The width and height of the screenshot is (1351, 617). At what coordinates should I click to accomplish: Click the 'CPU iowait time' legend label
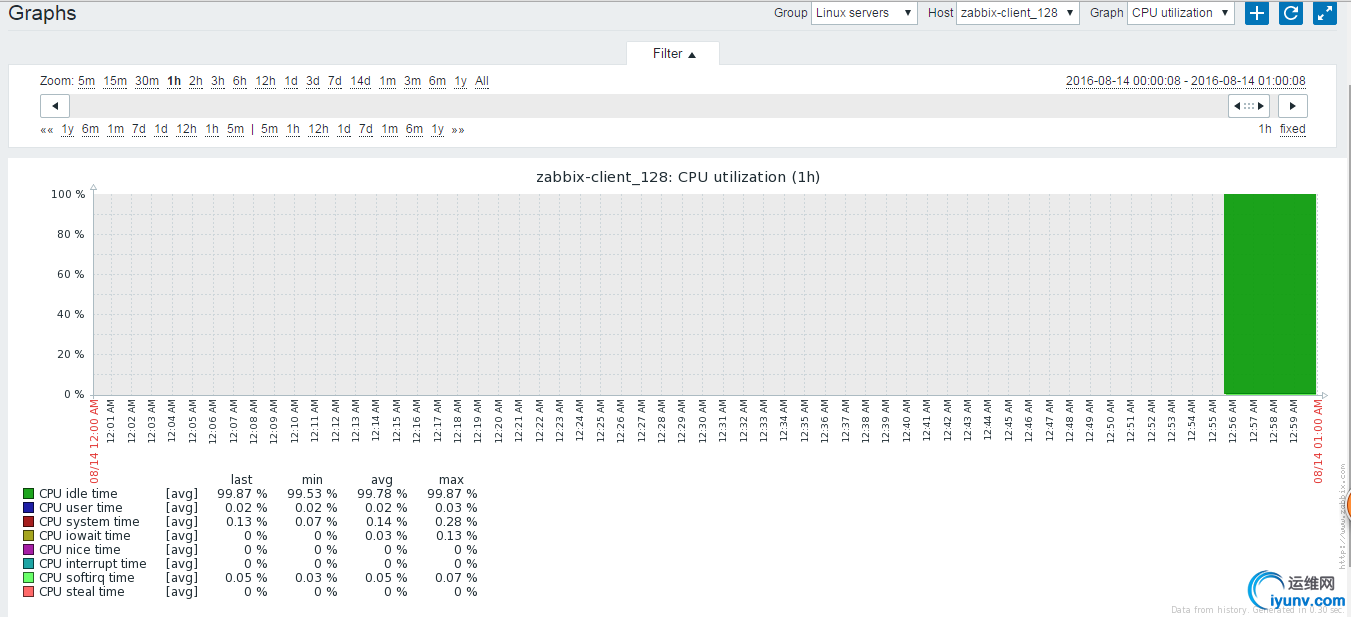85,536
